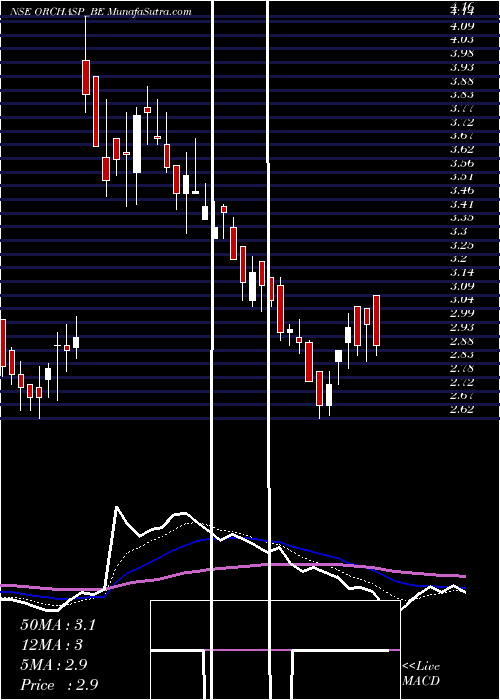
Task: Select the 2.62 price axis label
Action: click(x=462, y=409)
